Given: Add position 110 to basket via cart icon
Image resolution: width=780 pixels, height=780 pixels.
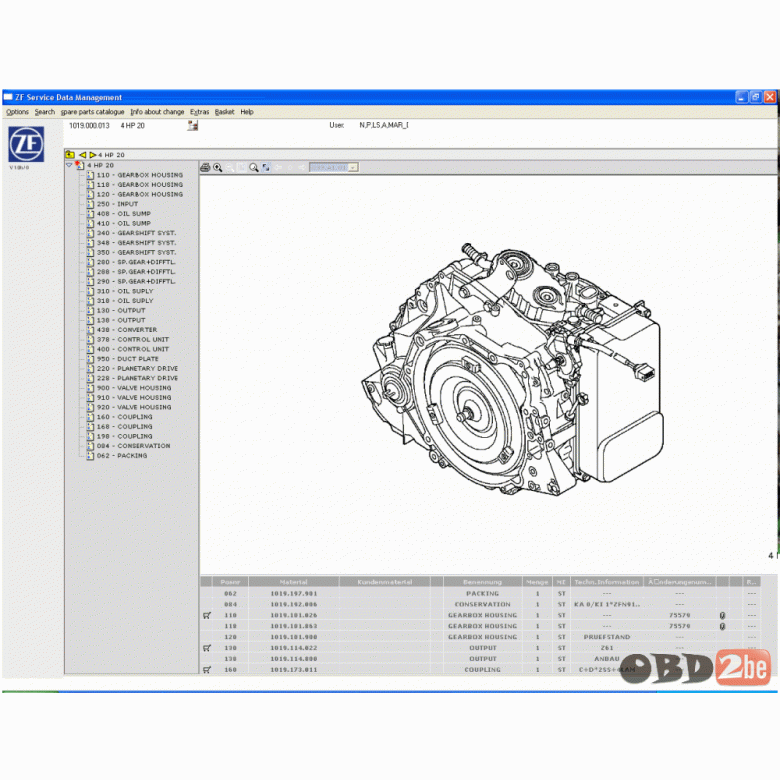Looking at the screenshot, I should 207,615.
